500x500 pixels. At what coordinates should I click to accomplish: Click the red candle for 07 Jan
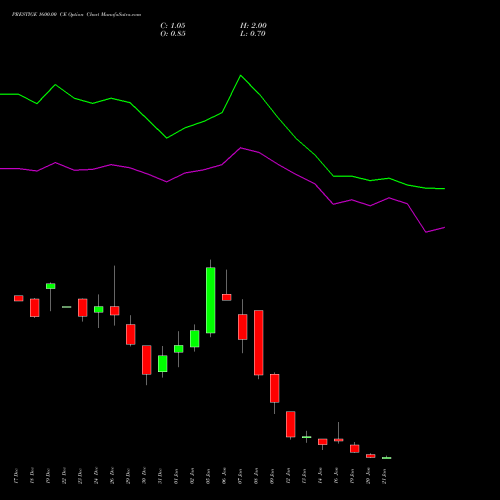tap(243, 327)
